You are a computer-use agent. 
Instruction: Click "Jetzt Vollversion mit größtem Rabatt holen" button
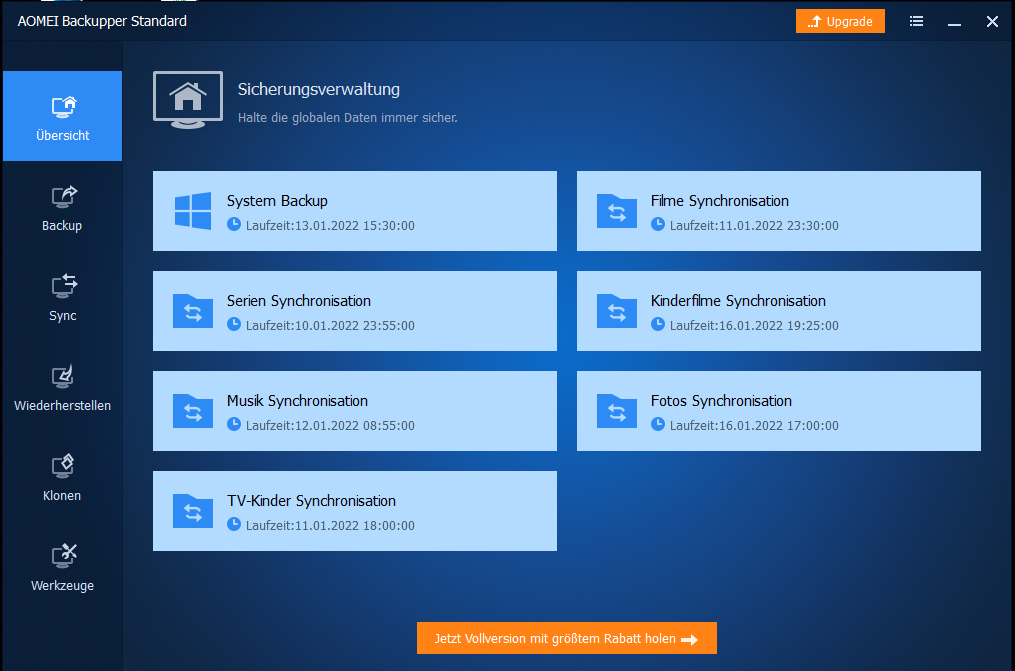[566, 638]
